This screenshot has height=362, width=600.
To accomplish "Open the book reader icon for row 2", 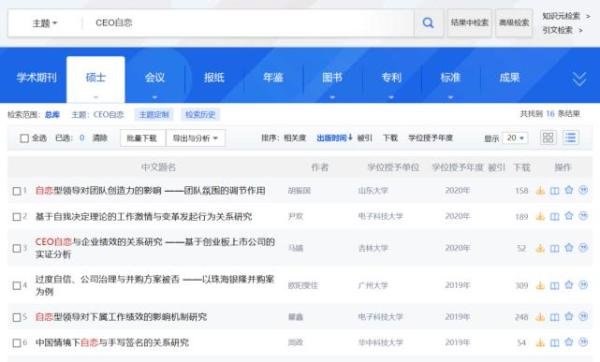I will click(x=554, y=216).
